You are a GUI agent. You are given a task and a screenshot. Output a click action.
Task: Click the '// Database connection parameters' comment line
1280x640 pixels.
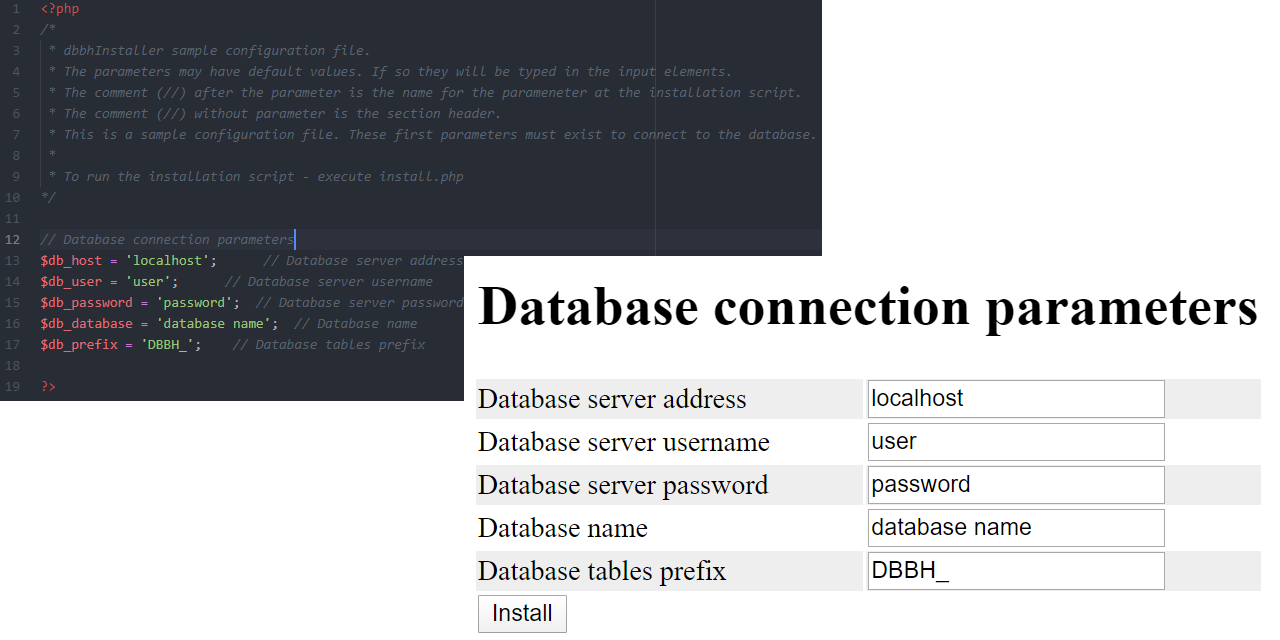tap(166, 239)
